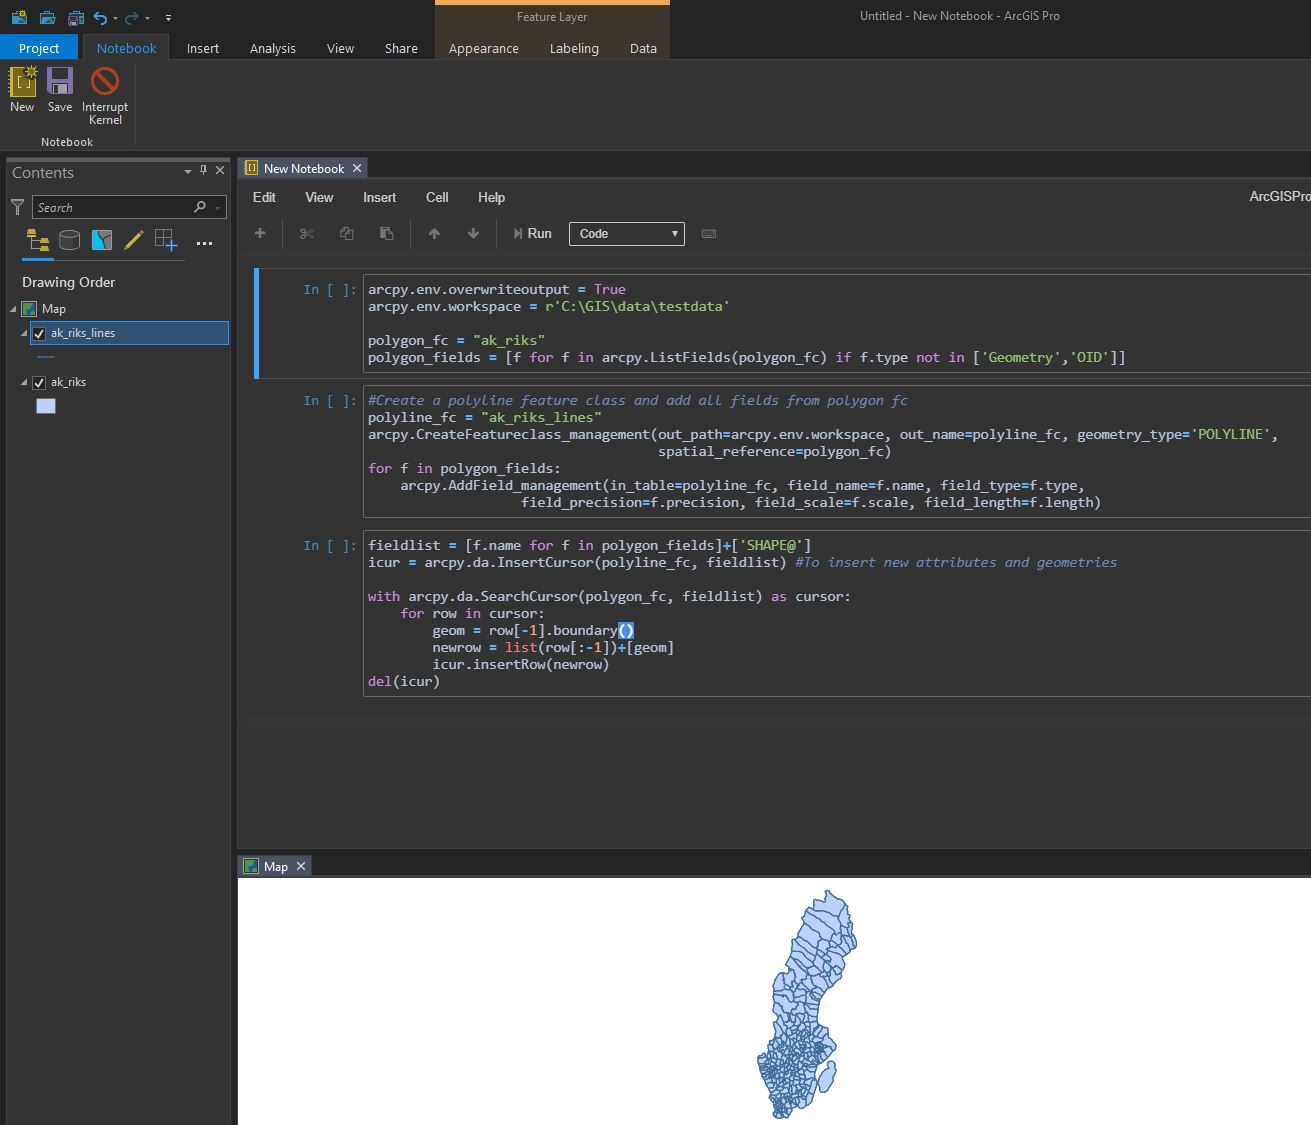The height and width of the screenshot is (1125, 1311).
Task: Open the Appearance Feature Layer tab
Action: click(x=484, y=48)
